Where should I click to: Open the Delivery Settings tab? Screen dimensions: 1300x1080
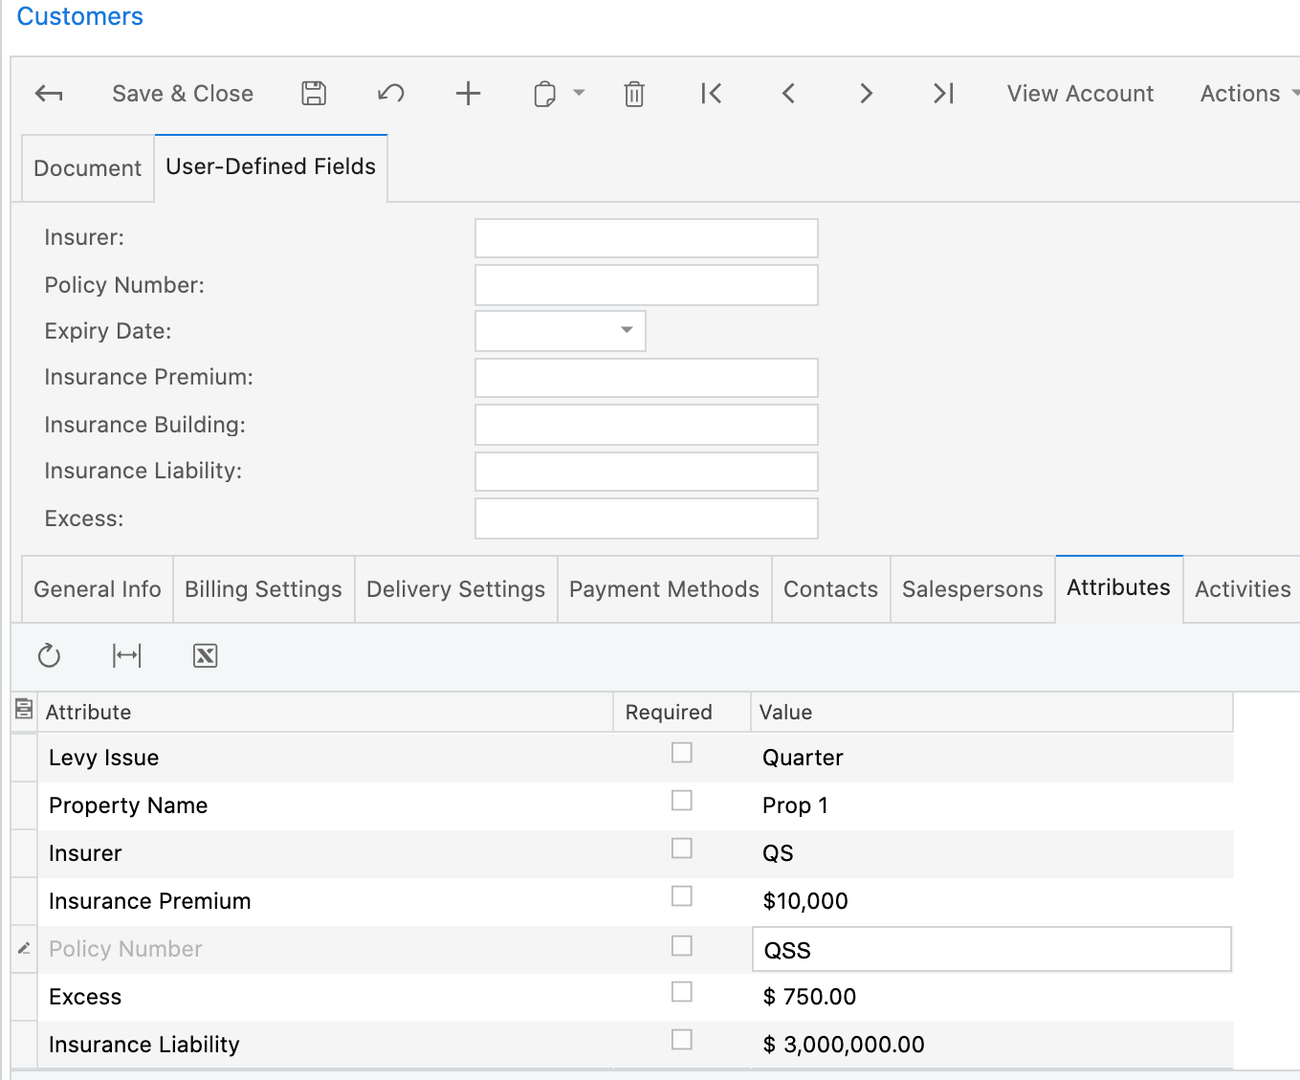pyautogui.click(x=456, y=589)
